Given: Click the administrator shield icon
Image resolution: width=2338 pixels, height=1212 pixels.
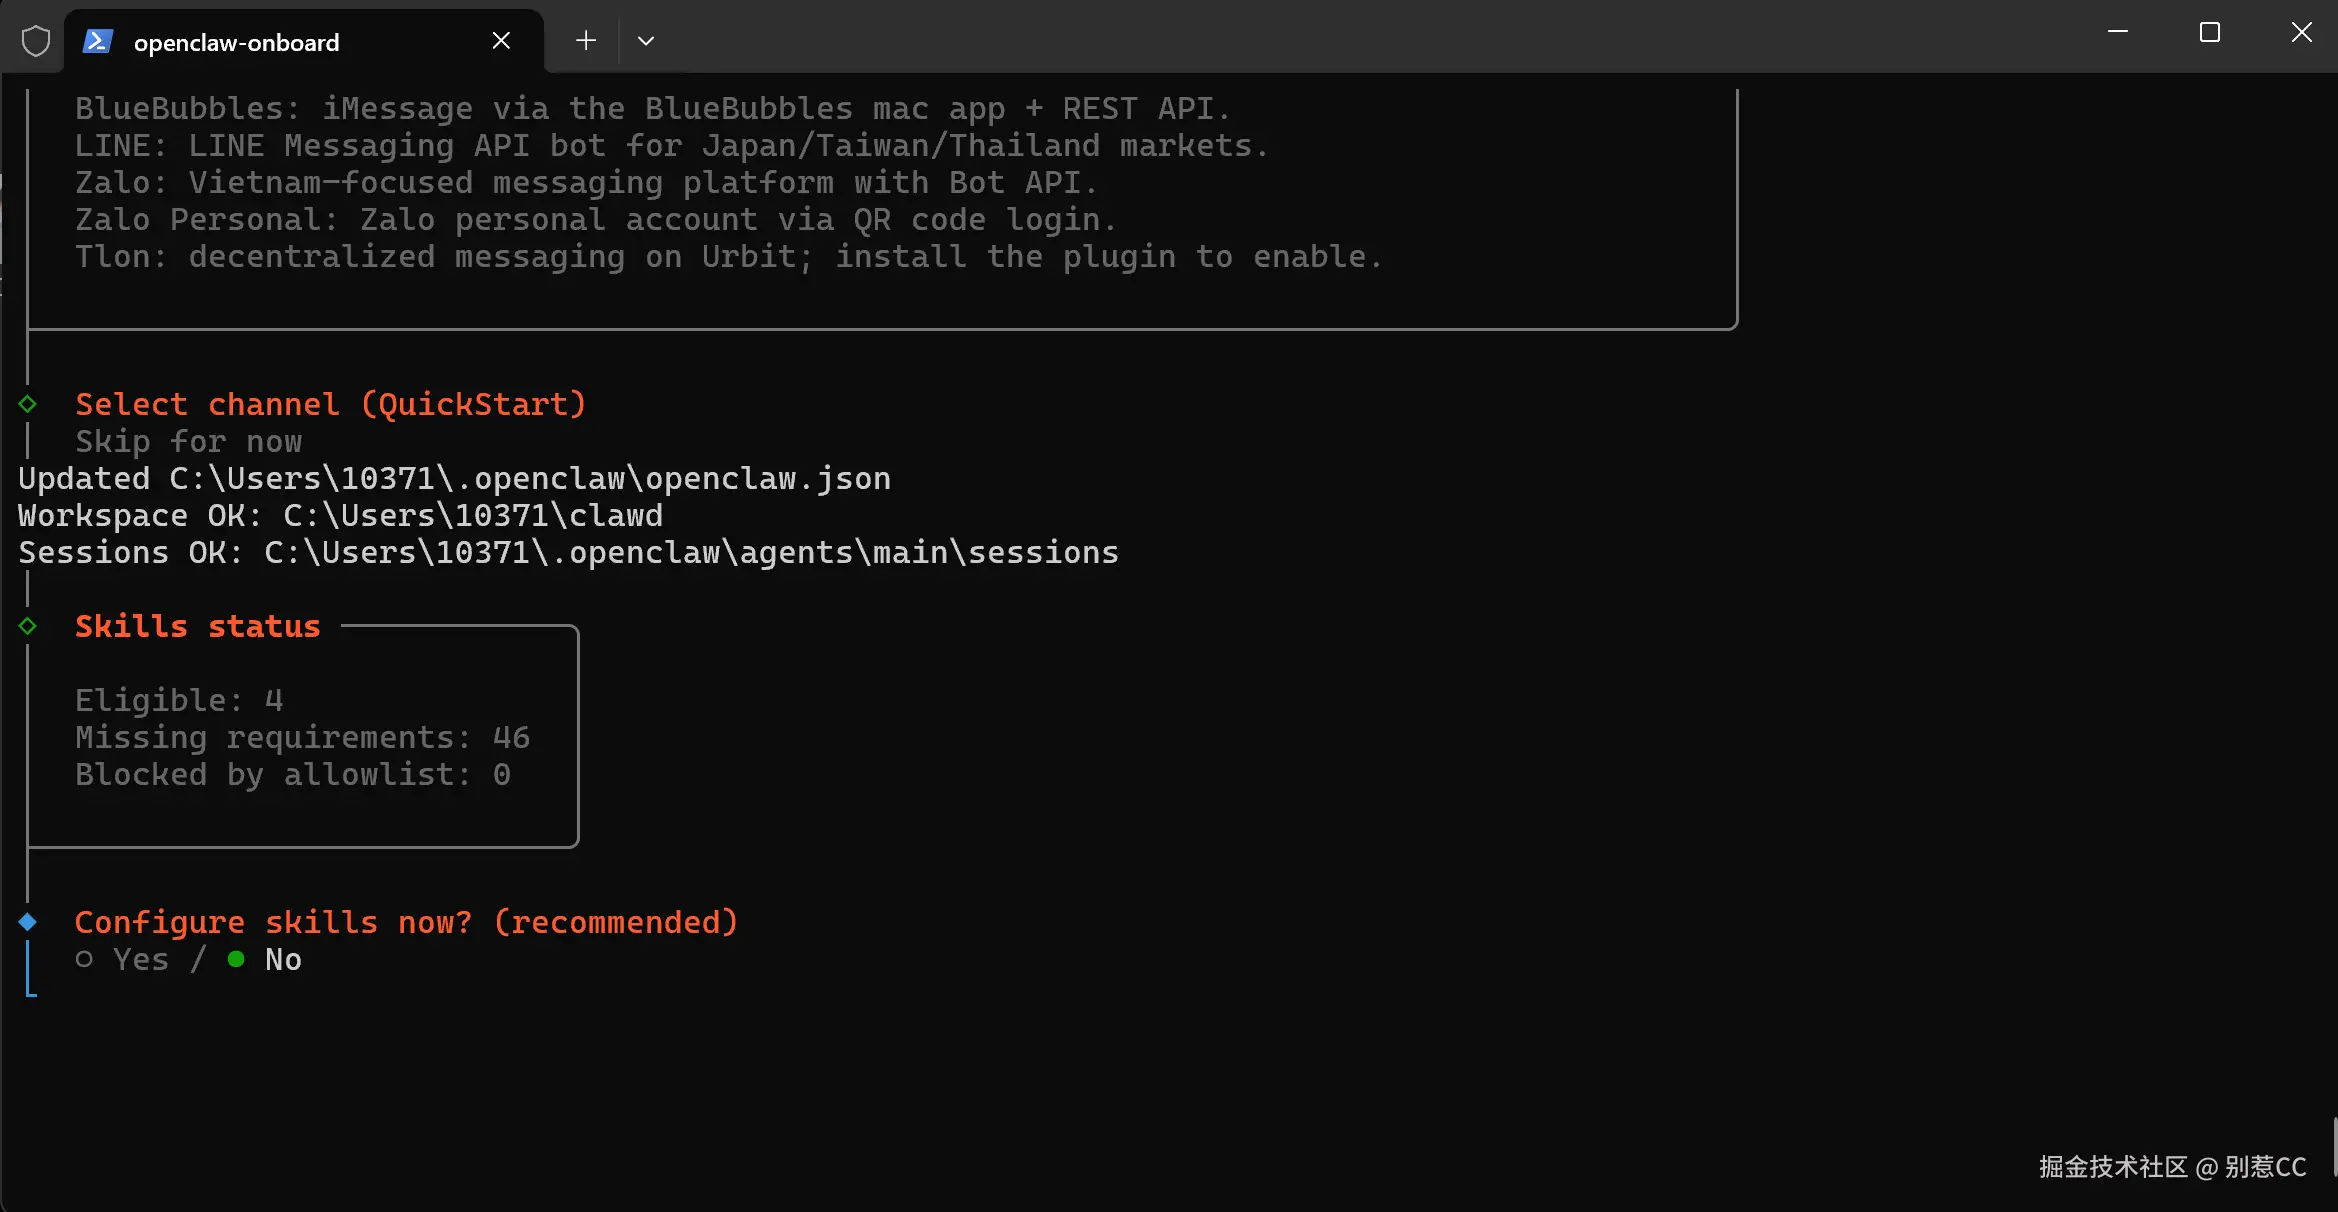Looking at the screenshot, I should tap(36, 41).
